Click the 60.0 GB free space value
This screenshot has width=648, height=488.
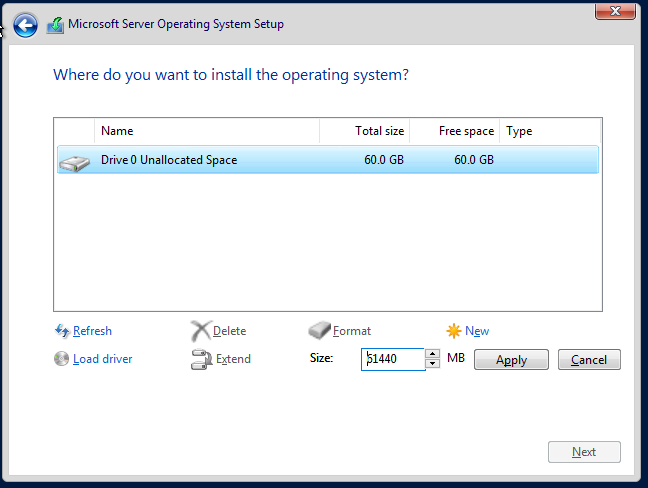point(474,160)
